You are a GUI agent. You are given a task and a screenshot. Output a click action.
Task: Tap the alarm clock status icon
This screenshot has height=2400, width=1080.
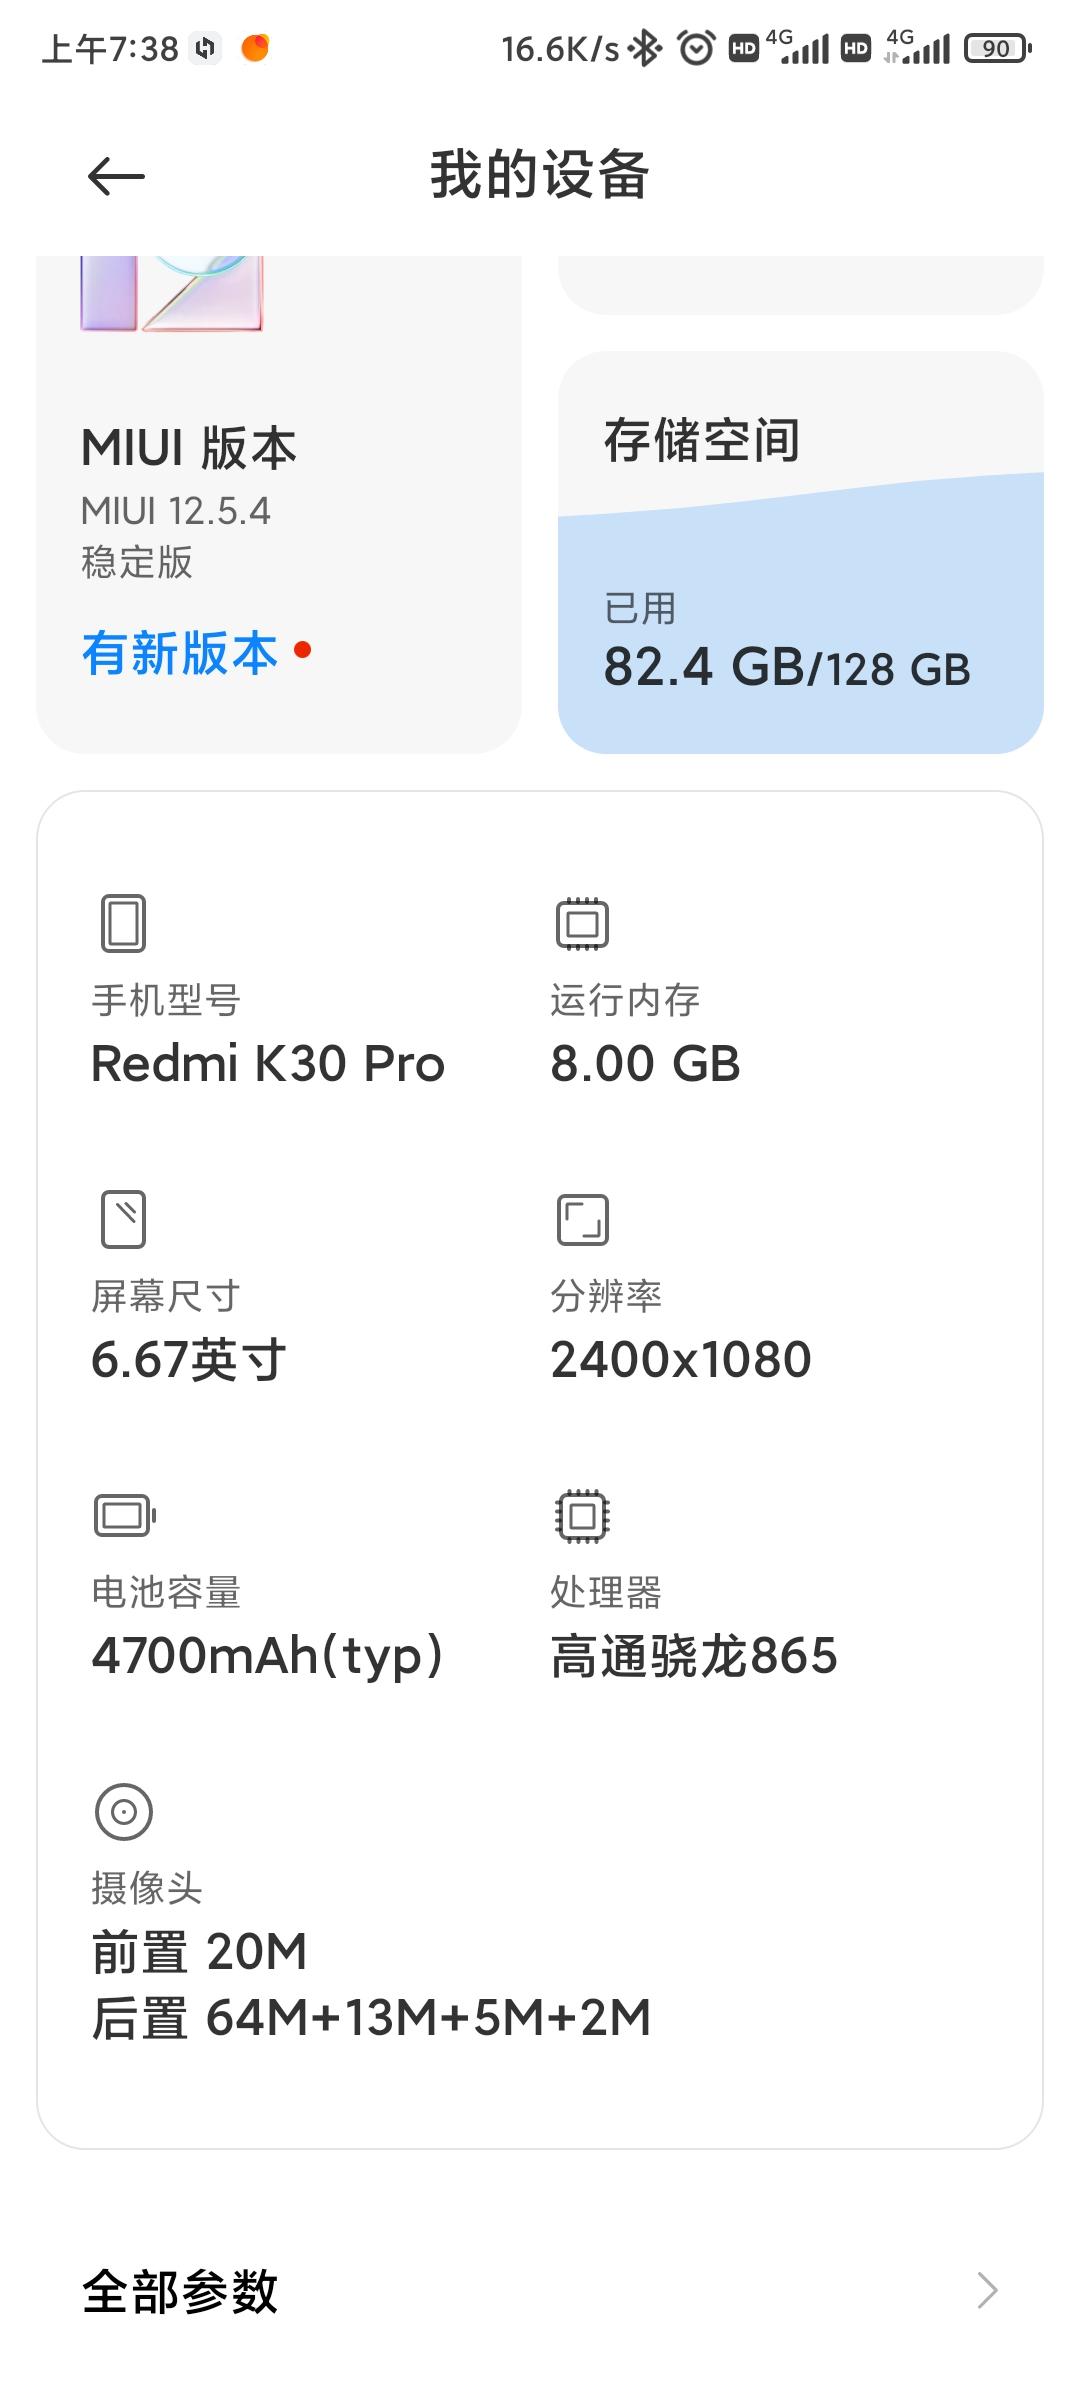tap(696, 47)
